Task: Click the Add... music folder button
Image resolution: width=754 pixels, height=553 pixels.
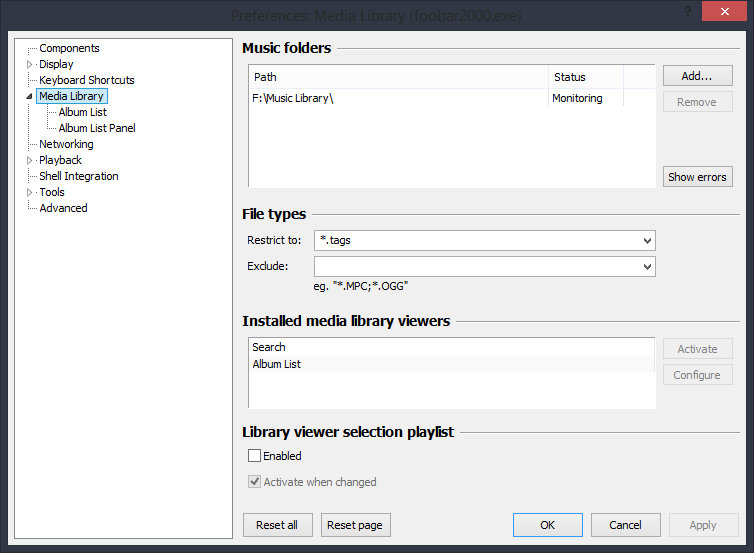Action: tap(697, 76)
